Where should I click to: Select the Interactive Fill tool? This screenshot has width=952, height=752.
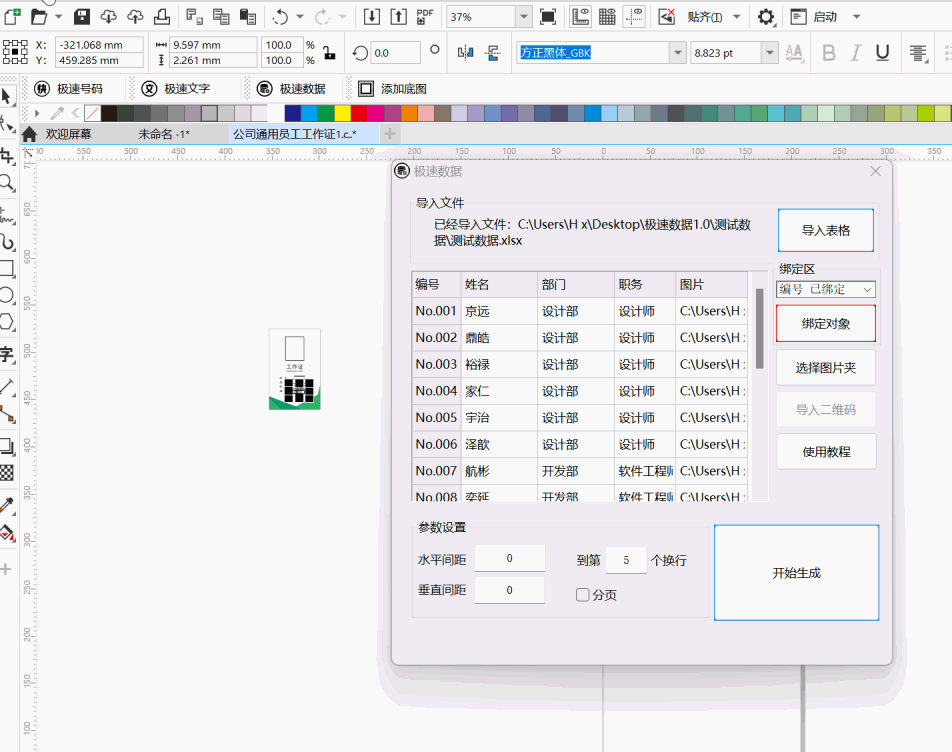click(x=7, y=533)
